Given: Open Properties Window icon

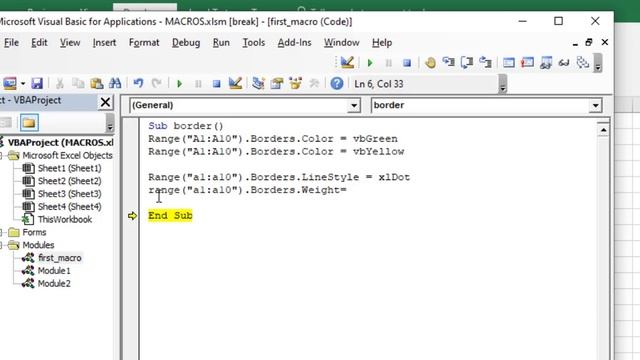Looking at the screenshot, I should point(277,84).
